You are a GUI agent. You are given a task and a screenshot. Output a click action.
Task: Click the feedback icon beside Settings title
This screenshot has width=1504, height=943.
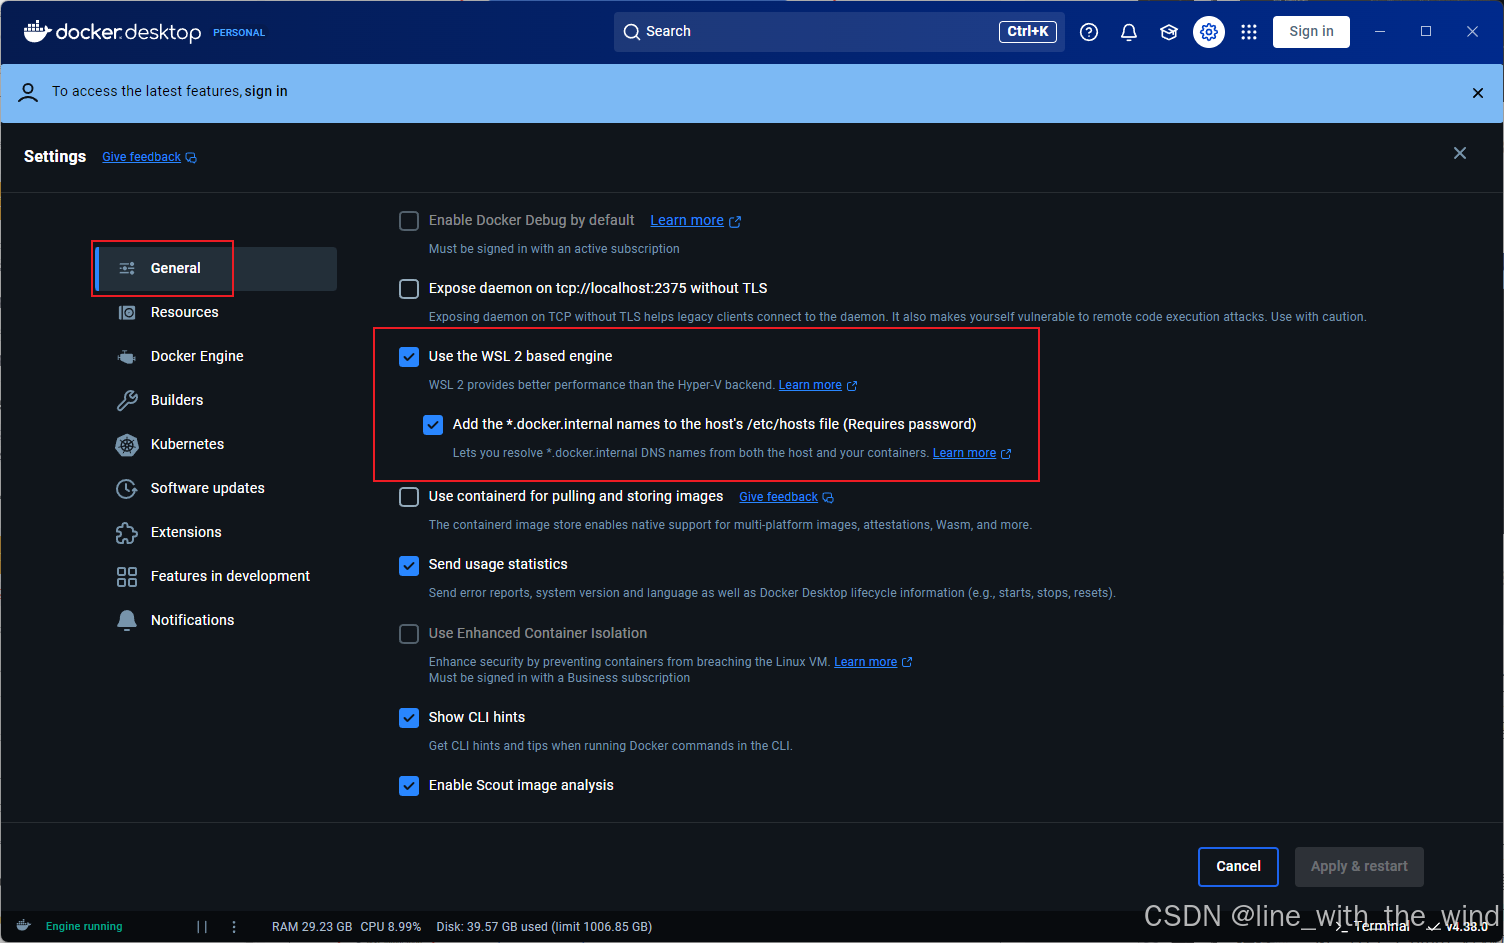pos(191,158)
